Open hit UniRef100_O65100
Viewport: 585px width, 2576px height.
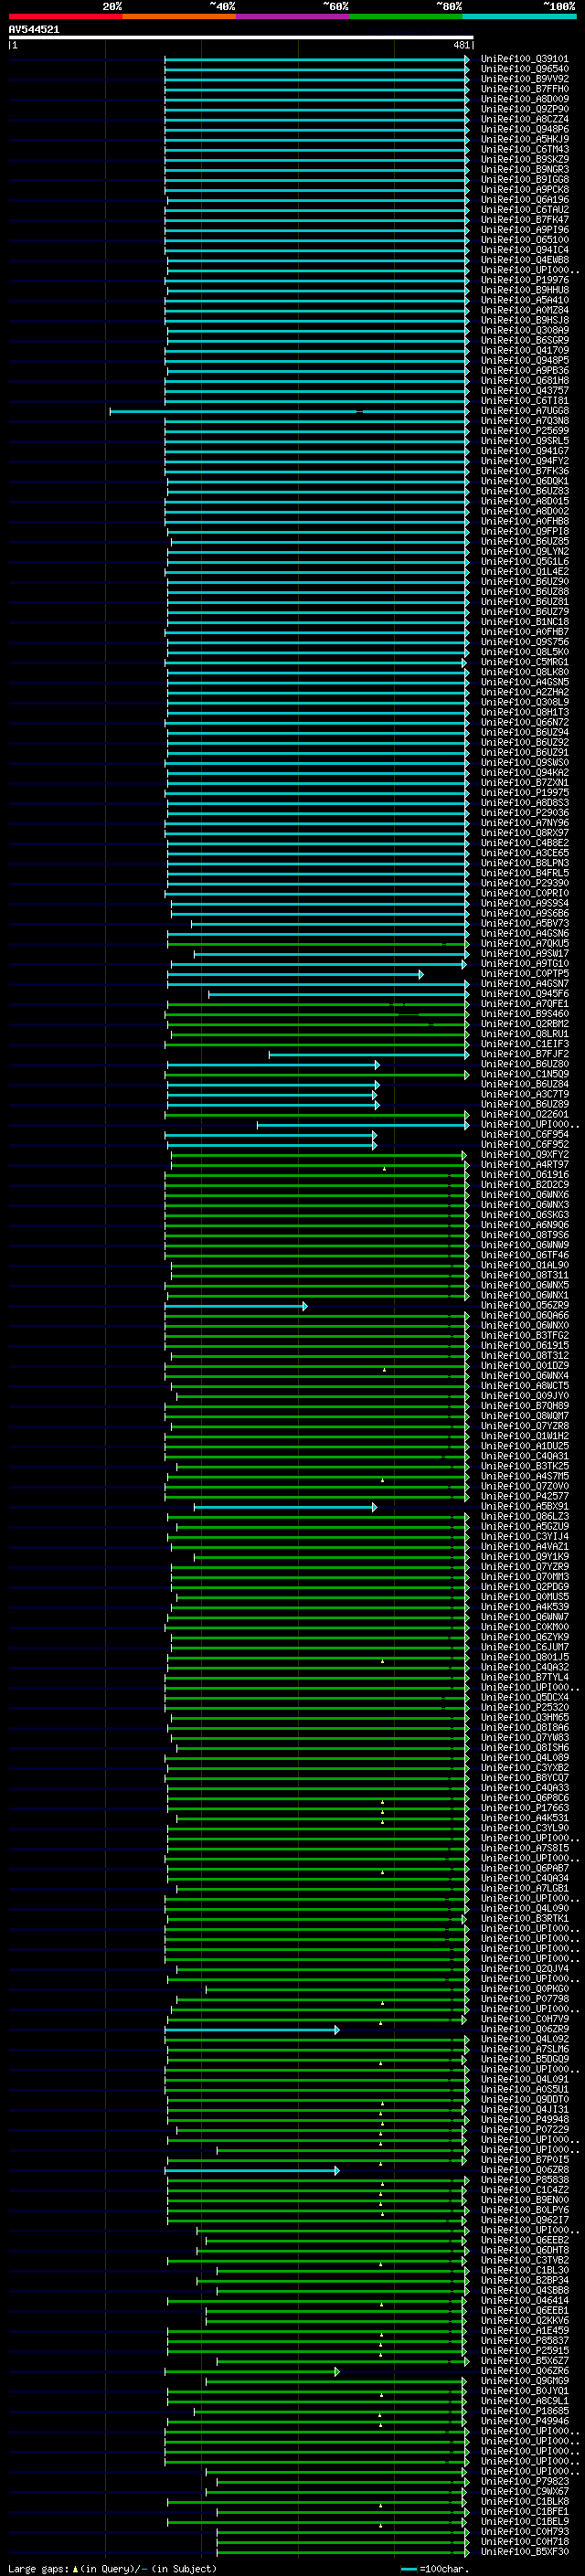coord(524,240)
